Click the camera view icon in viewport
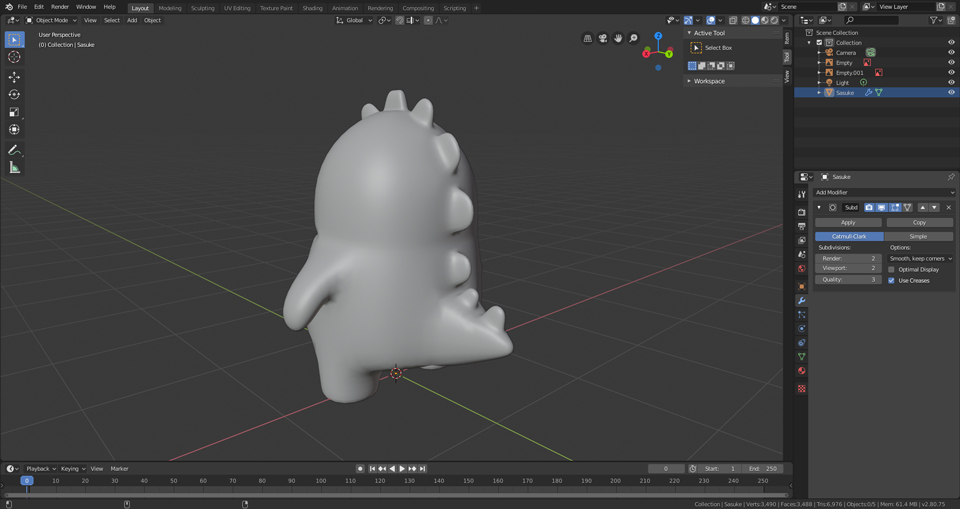Viewport: 960px width, 509px height. 603,39
